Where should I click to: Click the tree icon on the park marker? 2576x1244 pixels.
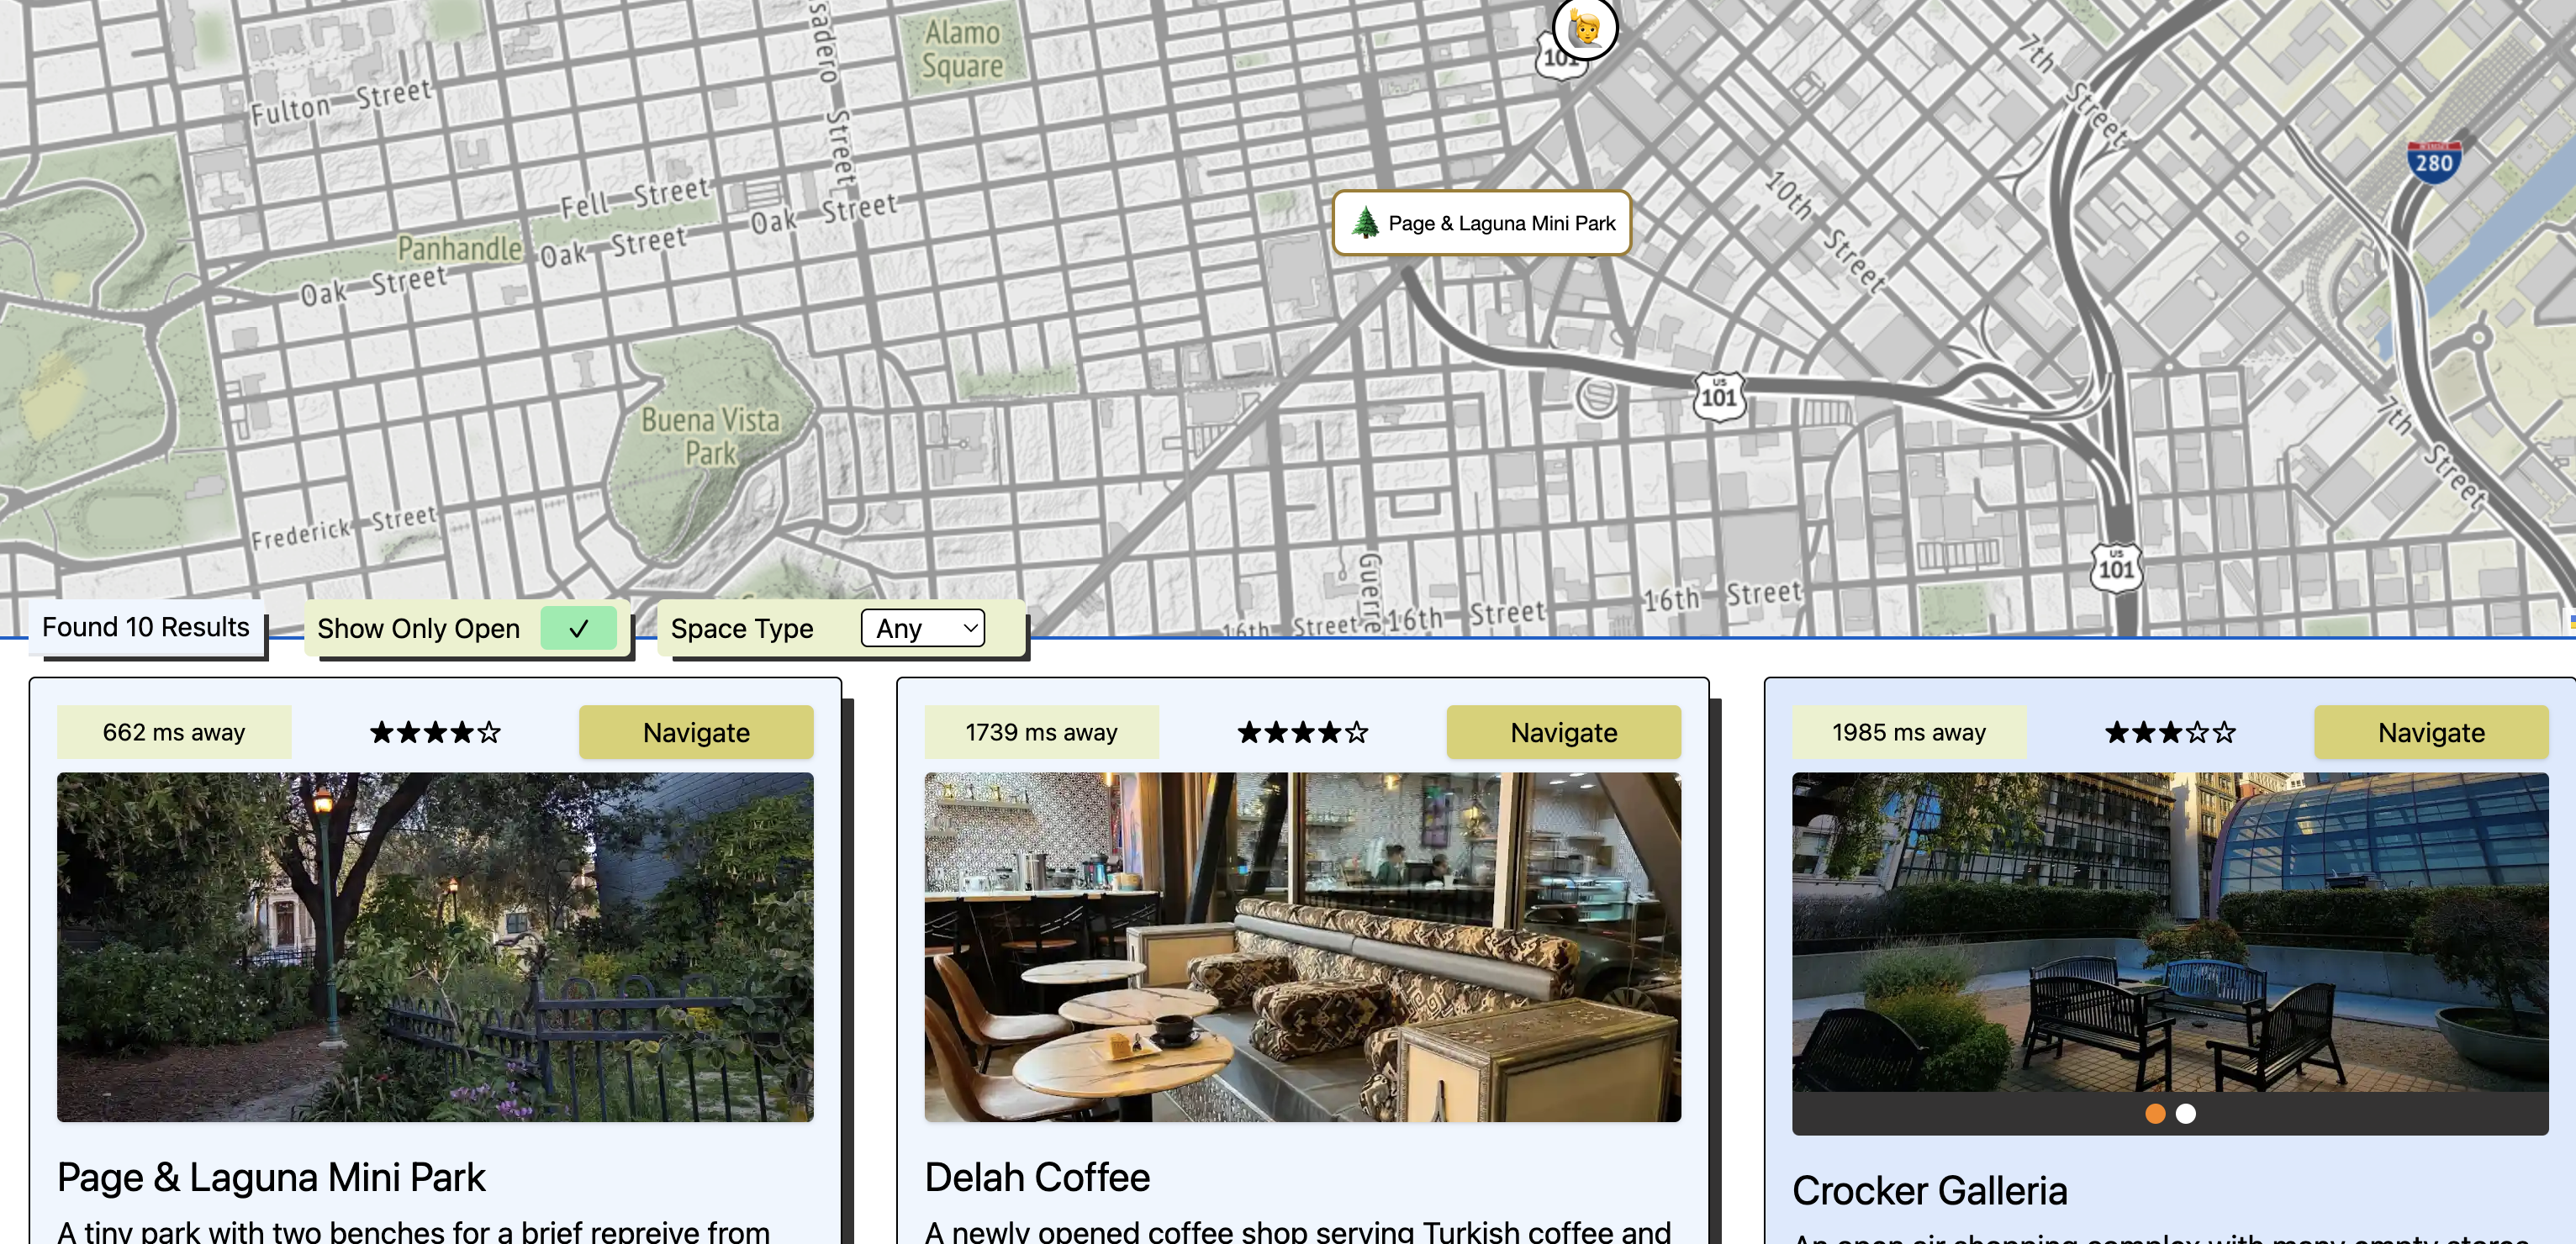[1365, 222]
